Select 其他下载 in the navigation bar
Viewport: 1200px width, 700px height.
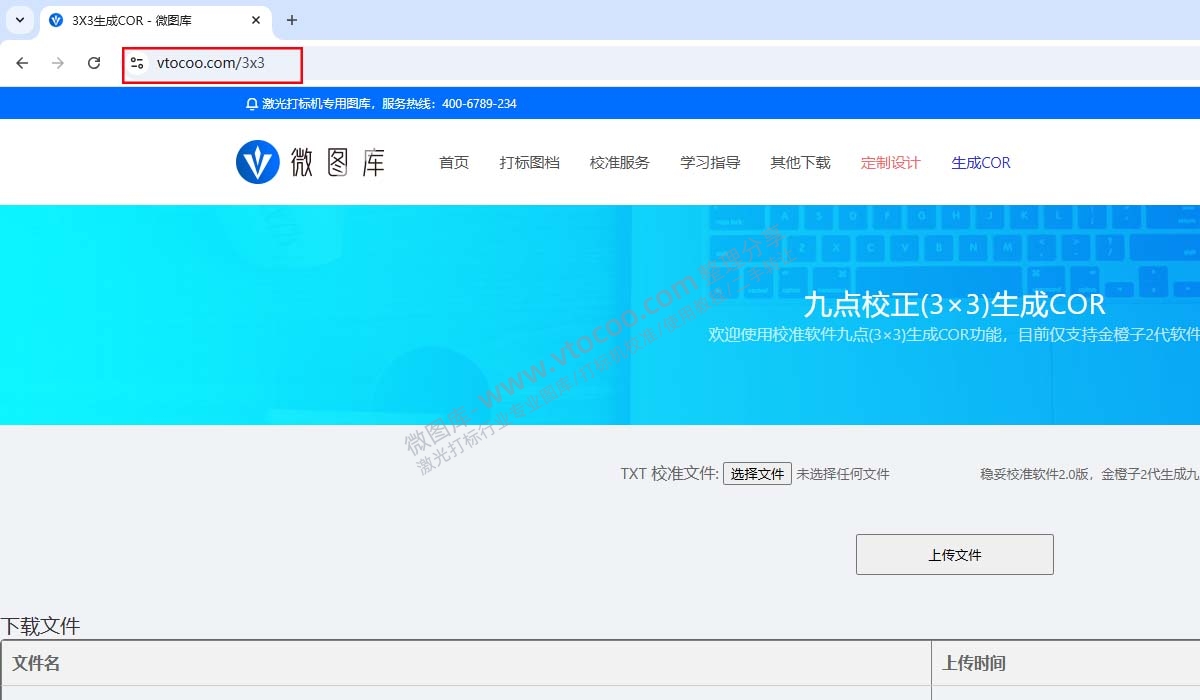click(800, 162)
